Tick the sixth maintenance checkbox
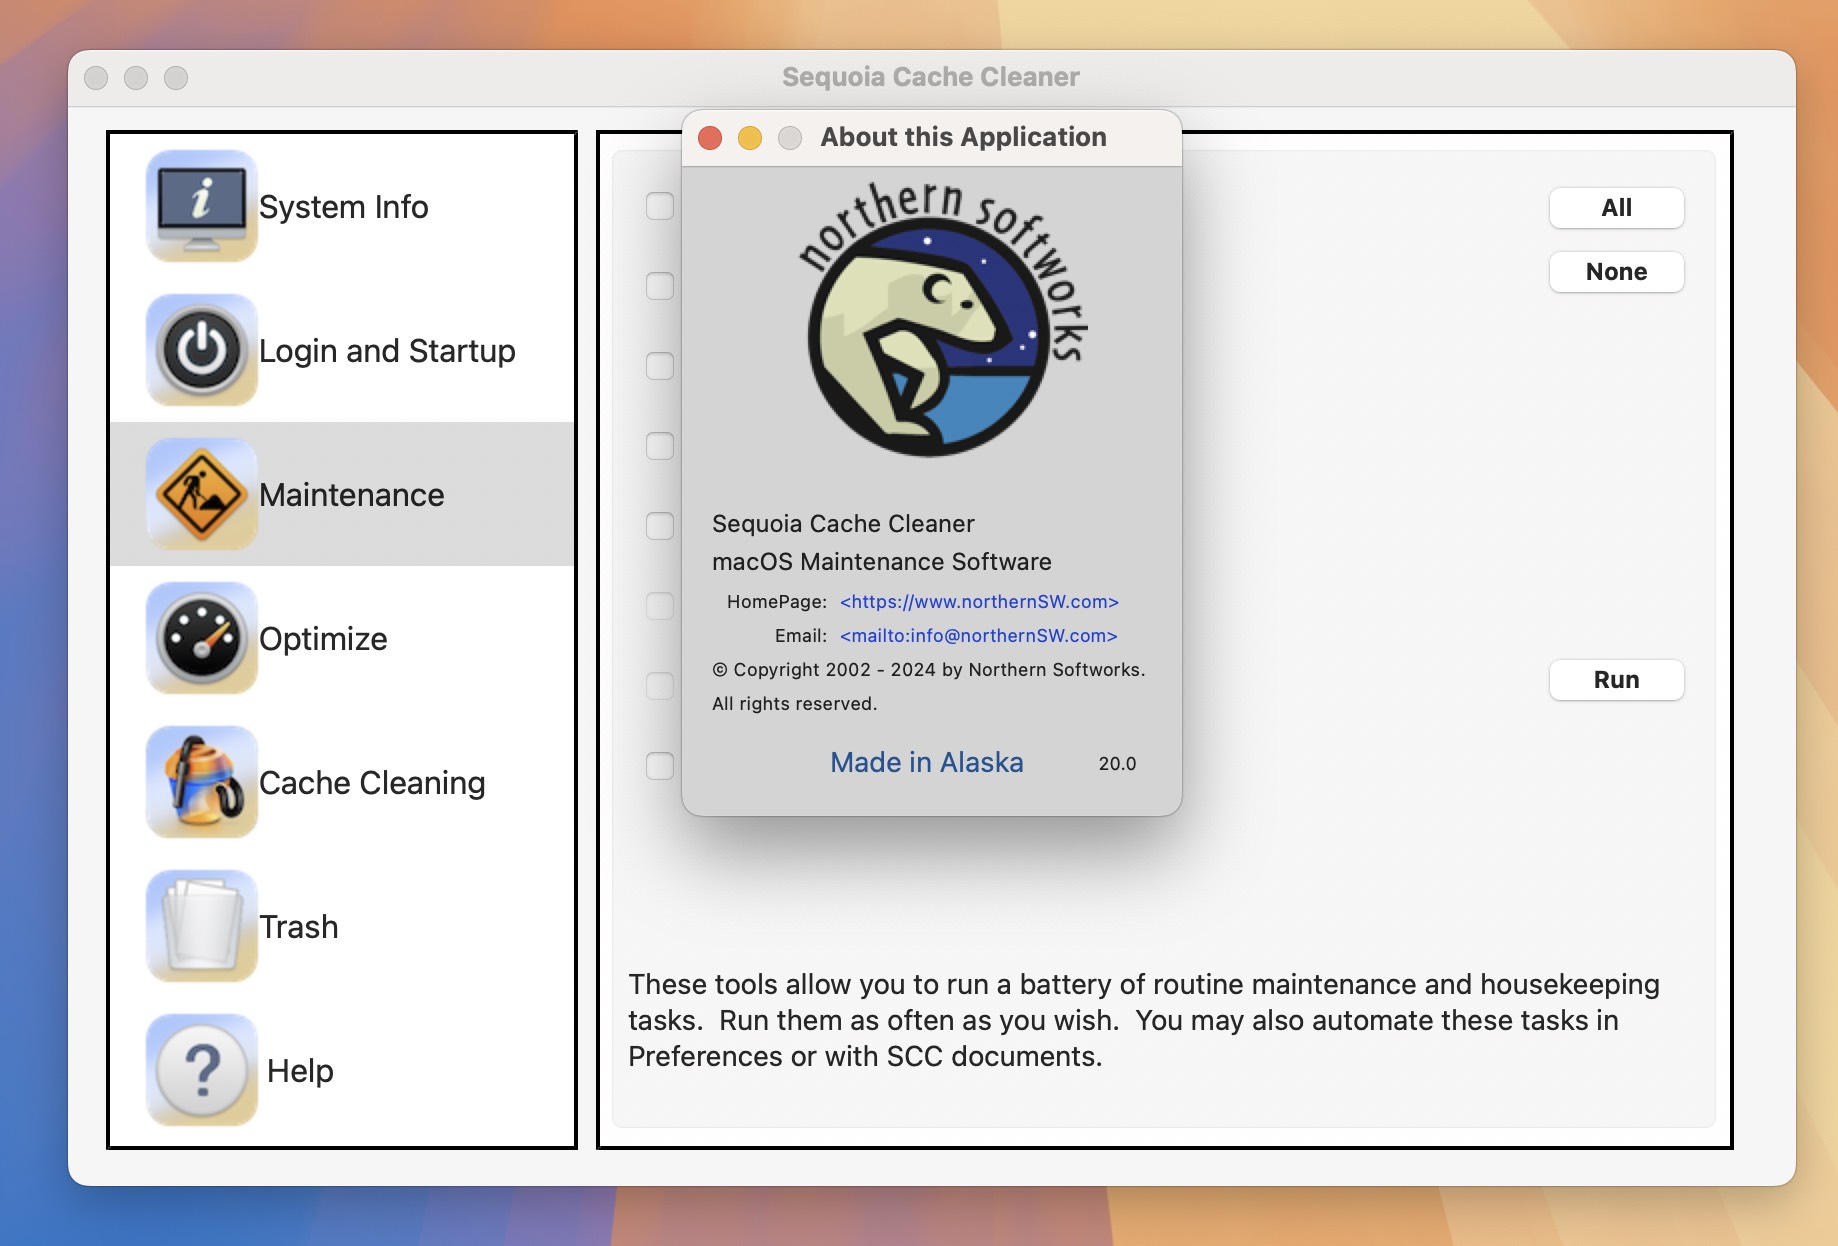Image resolution: width=1838 pixels, height=1246 pixels. point(660,606)
